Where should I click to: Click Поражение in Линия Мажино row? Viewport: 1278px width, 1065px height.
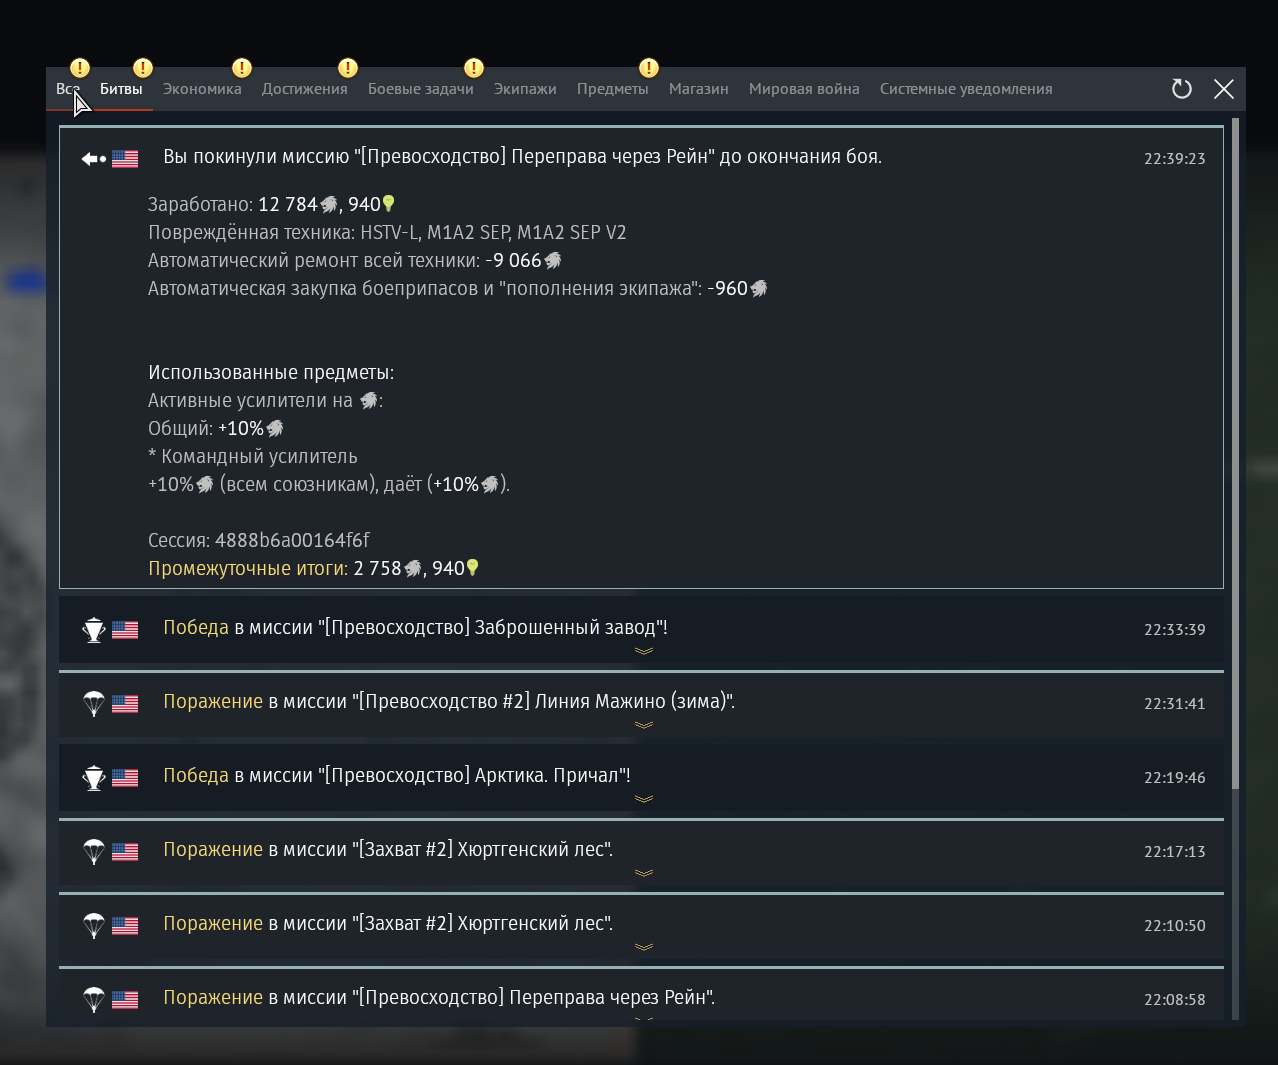(x=213, y=701)
